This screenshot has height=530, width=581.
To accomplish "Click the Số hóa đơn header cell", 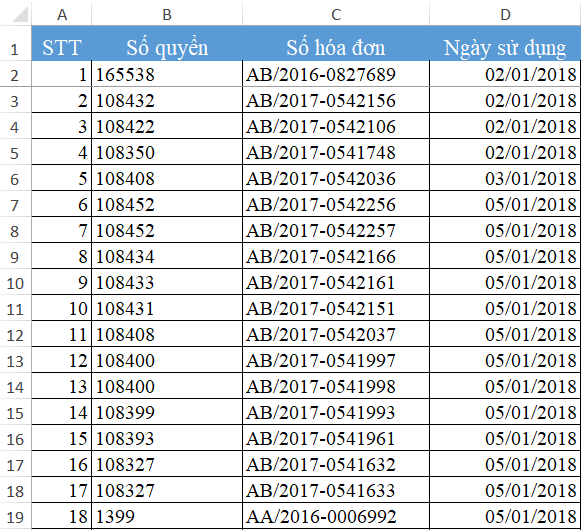I will (336, 43).
